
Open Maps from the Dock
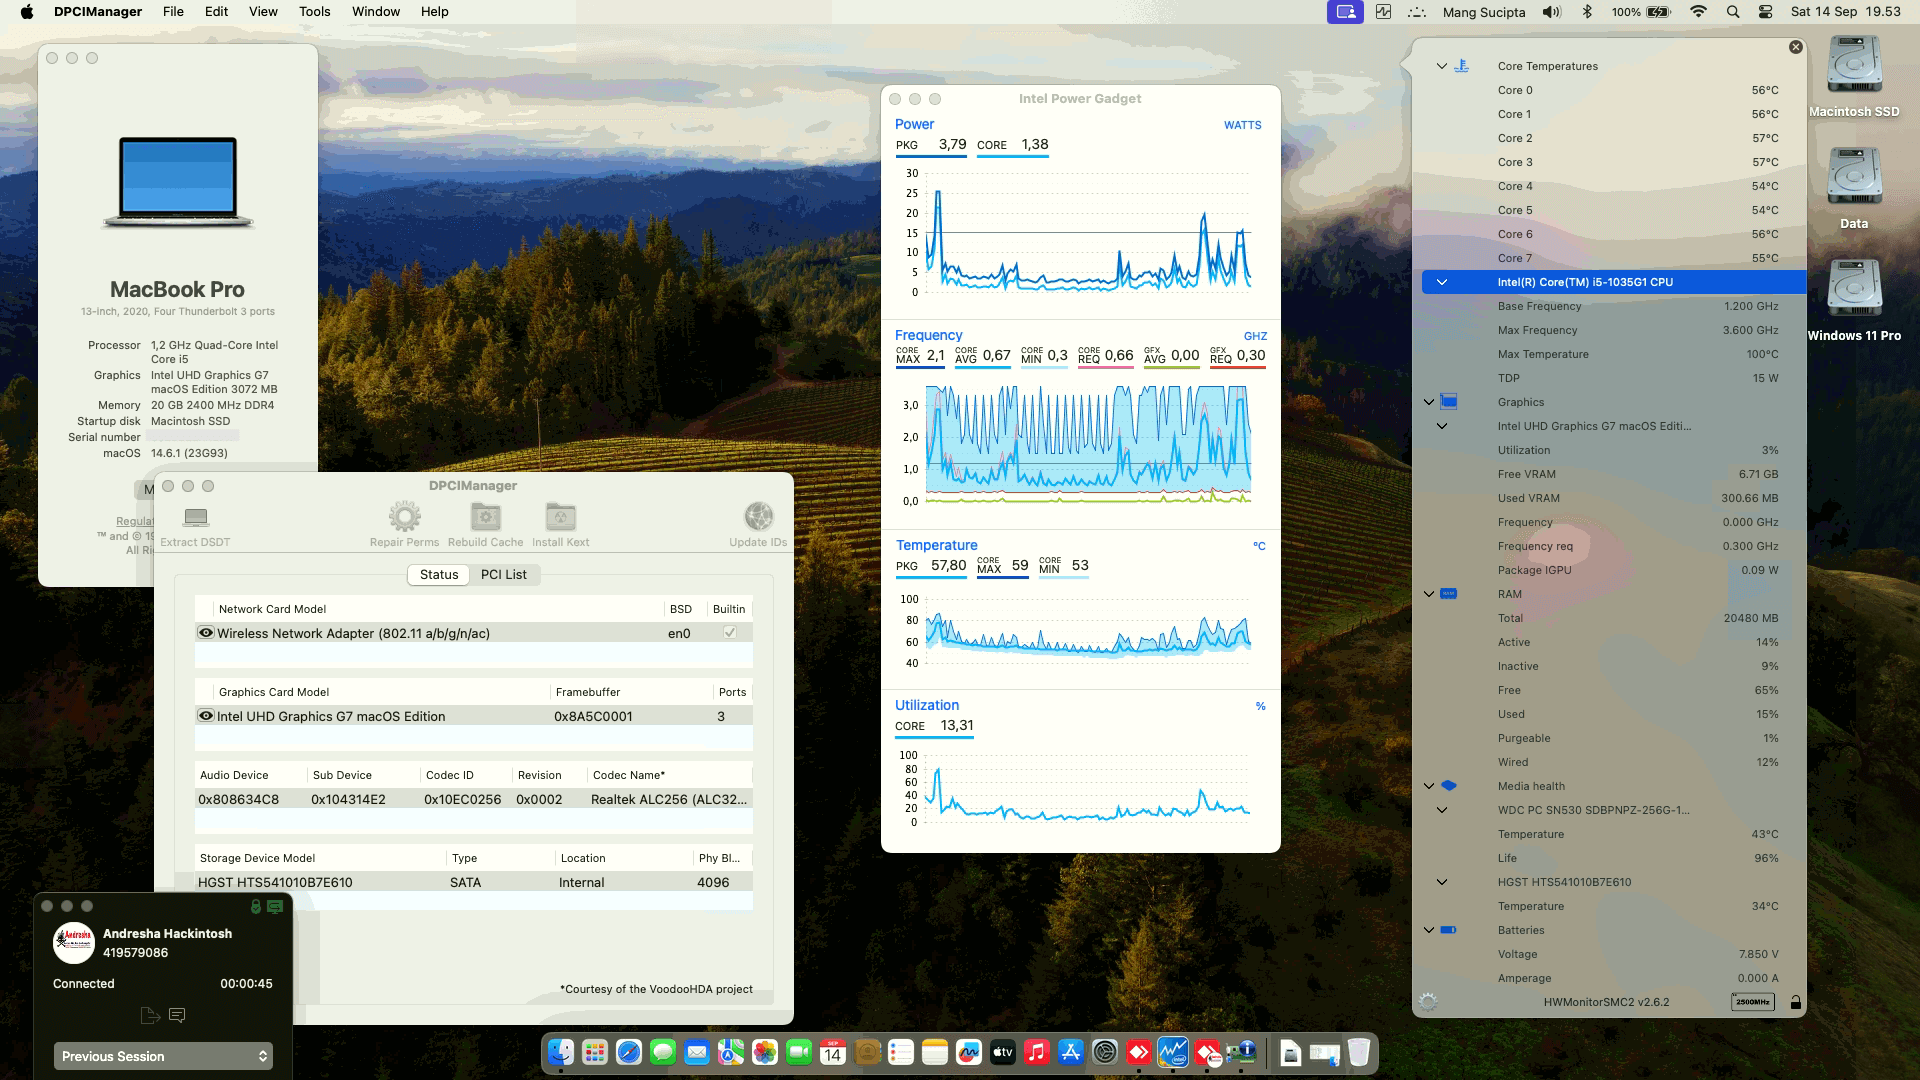[731, 1052]
